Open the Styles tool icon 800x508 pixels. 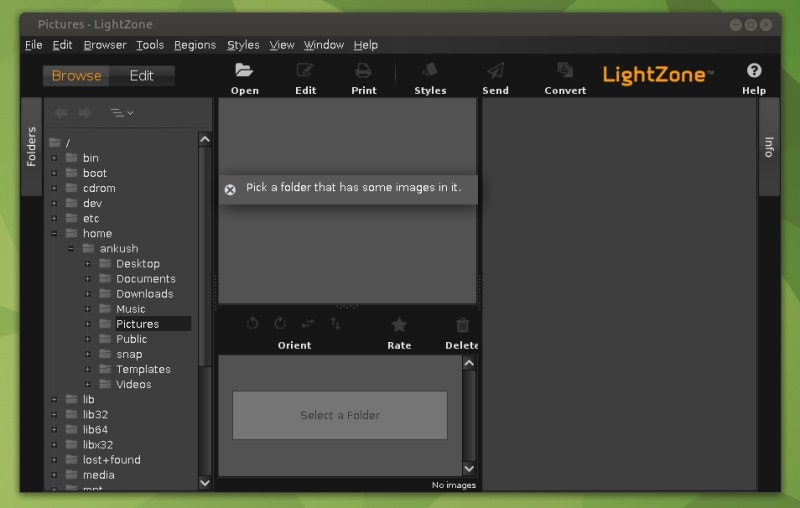pos(430,70)
